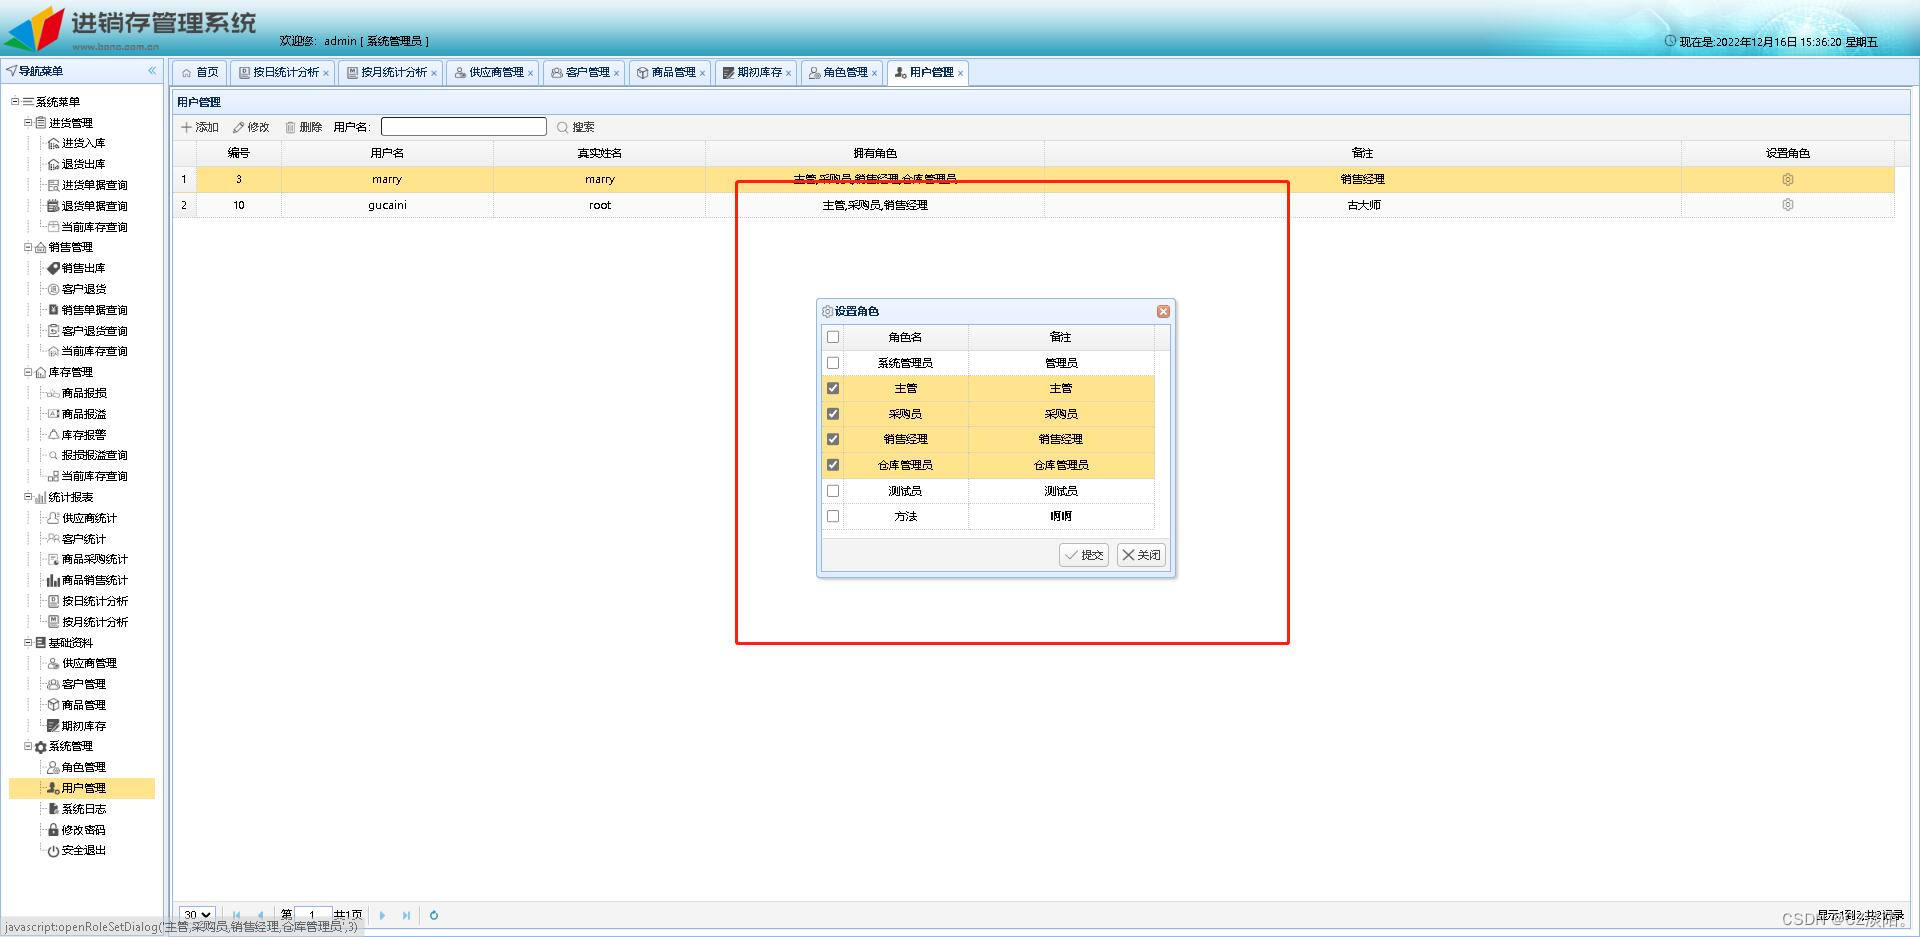The height and width of the screenshot is (937, 1920).
Task: Open 进货入库 in the sidebar
Action: pyautogui.click(x=83, y=143)
